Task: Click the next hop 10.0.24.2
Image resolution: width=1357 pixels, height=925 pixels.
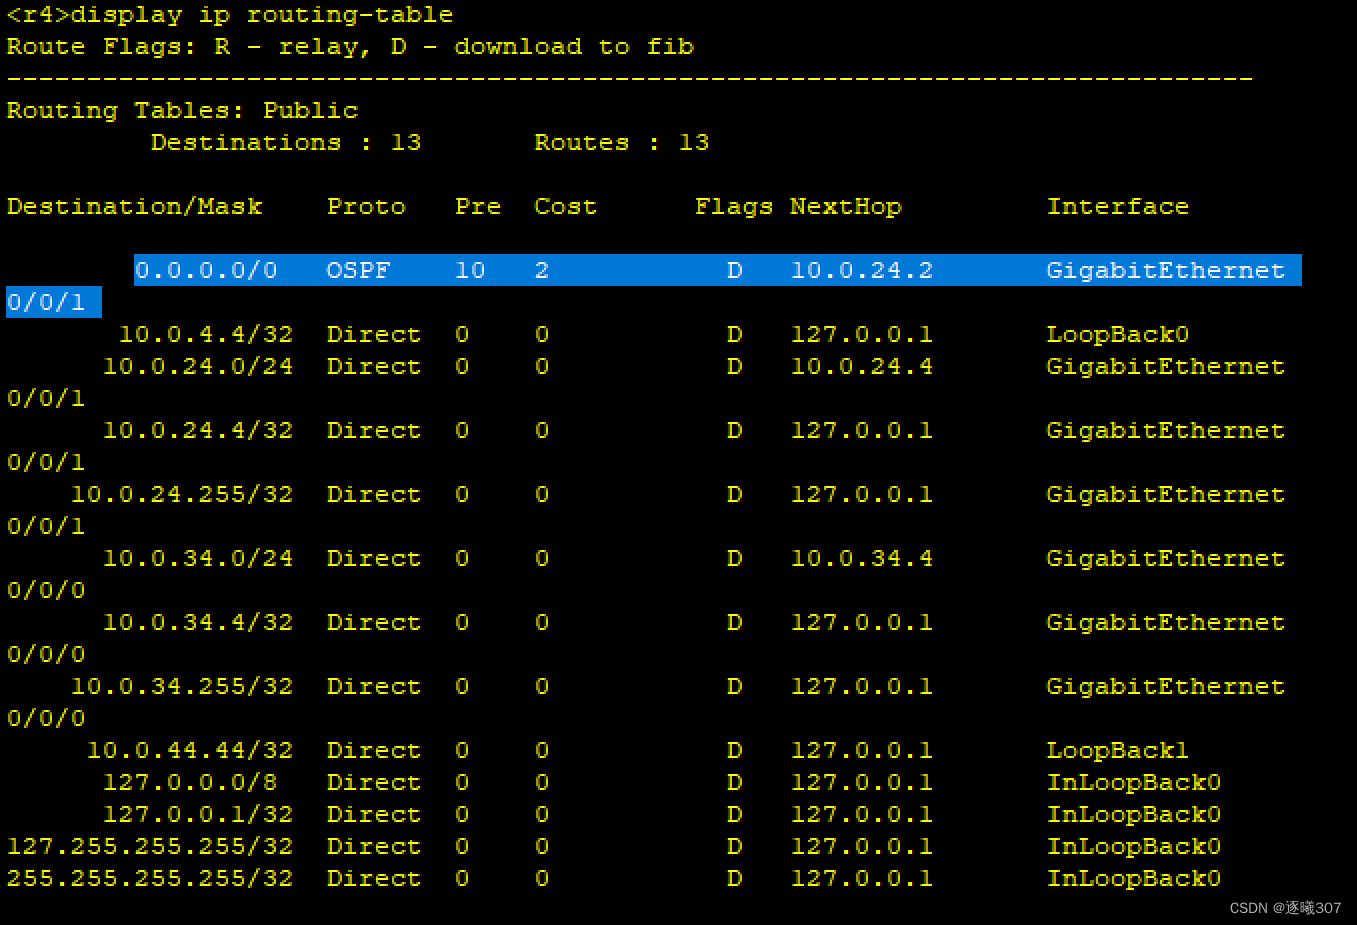Action: pyautogui.click(x=862, y=271)
